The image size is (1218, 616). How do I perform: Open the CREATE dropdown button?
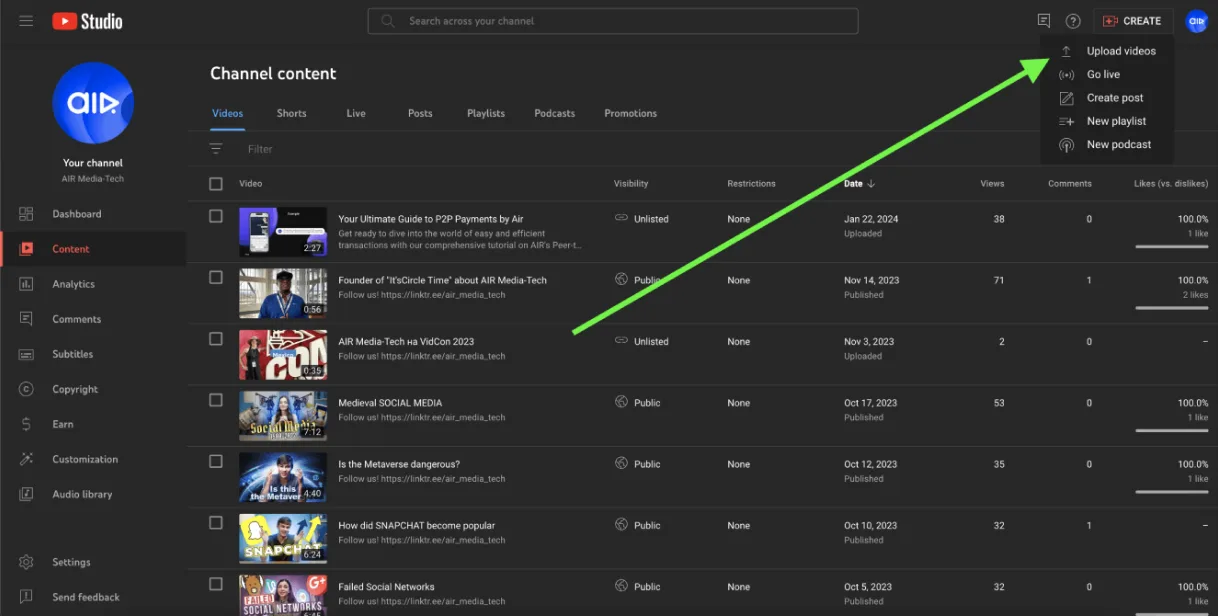[1133, 21]
